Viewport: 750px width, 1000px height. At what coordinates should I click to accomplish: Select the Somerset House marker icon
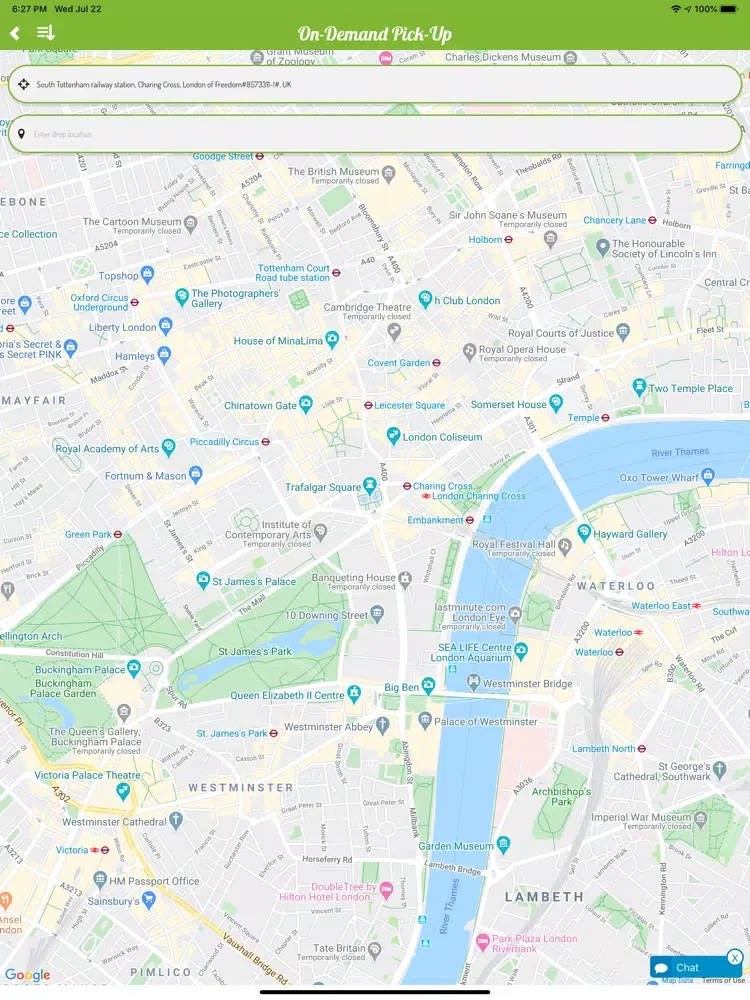coord(556,403)
